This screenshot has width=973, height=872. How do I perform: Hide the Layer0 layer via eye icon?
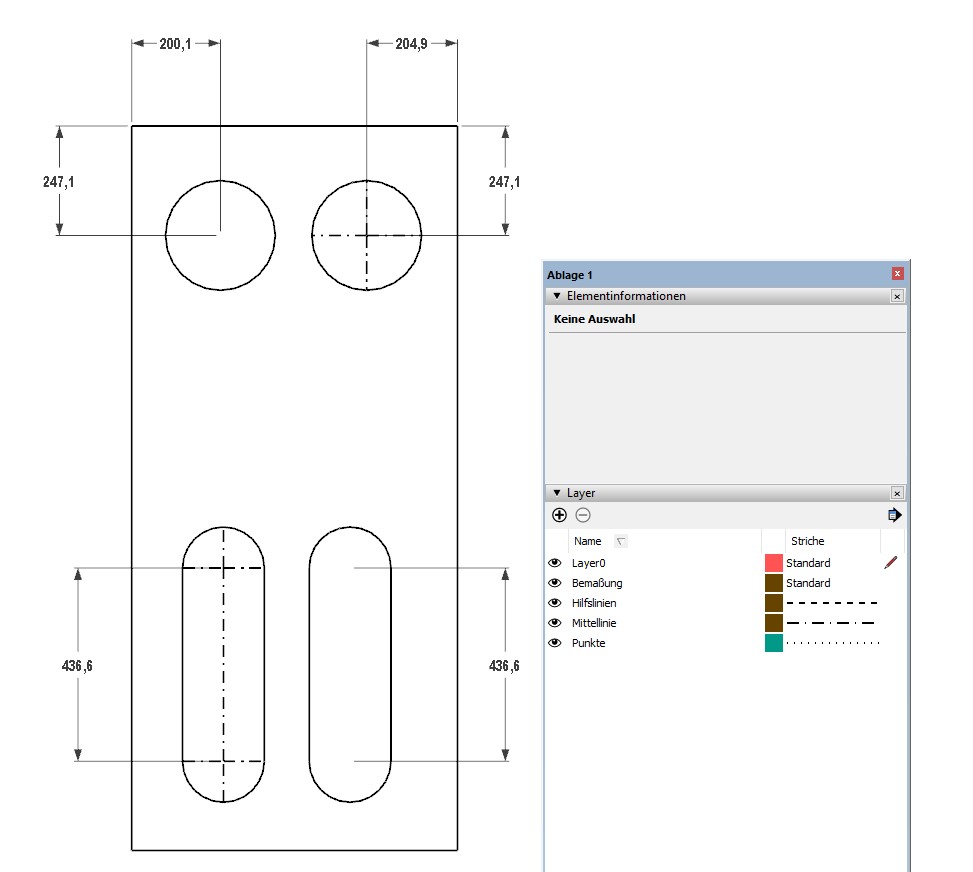coord(555,563)
